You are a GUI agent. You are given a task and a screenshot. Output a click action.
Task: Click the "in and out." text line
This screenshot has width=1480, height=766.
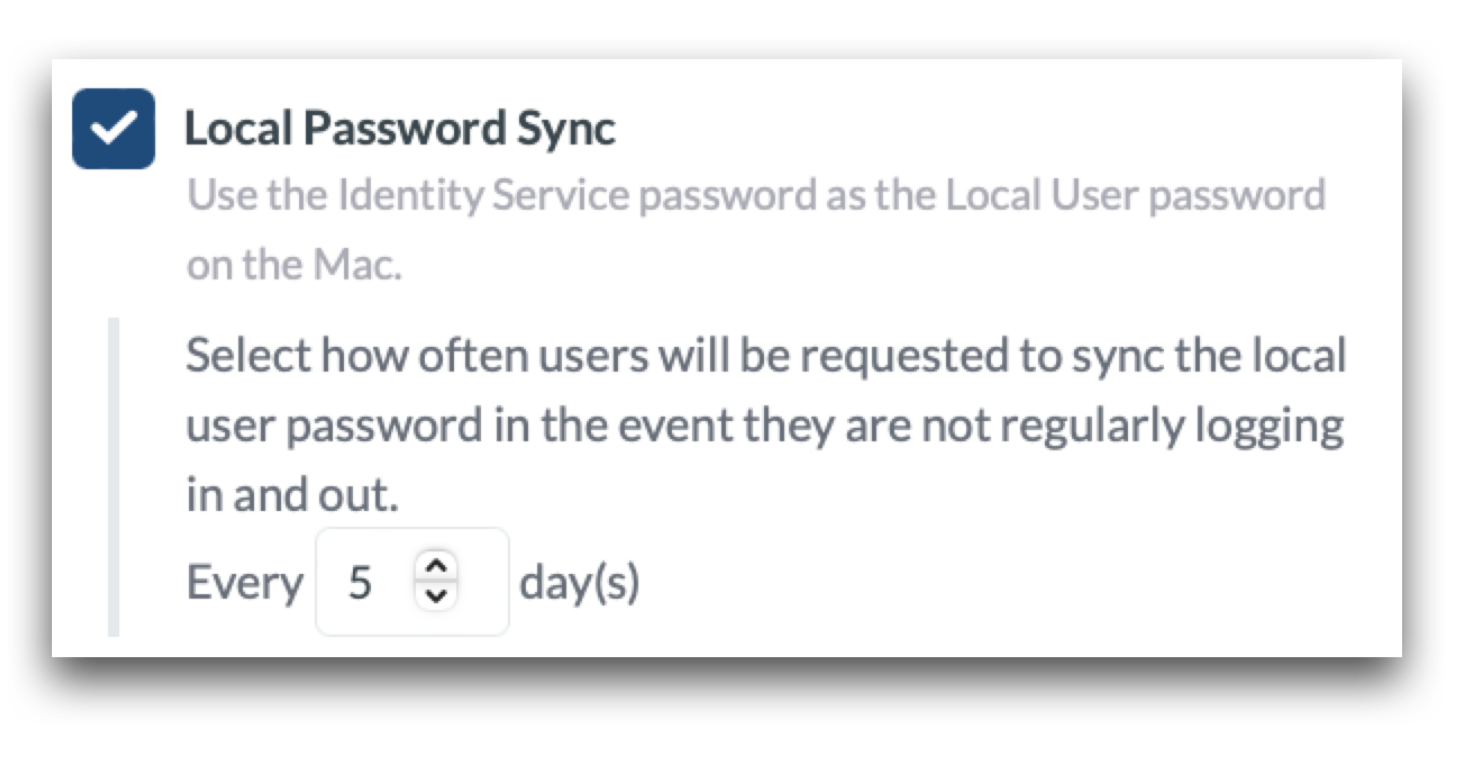(292, 496)
